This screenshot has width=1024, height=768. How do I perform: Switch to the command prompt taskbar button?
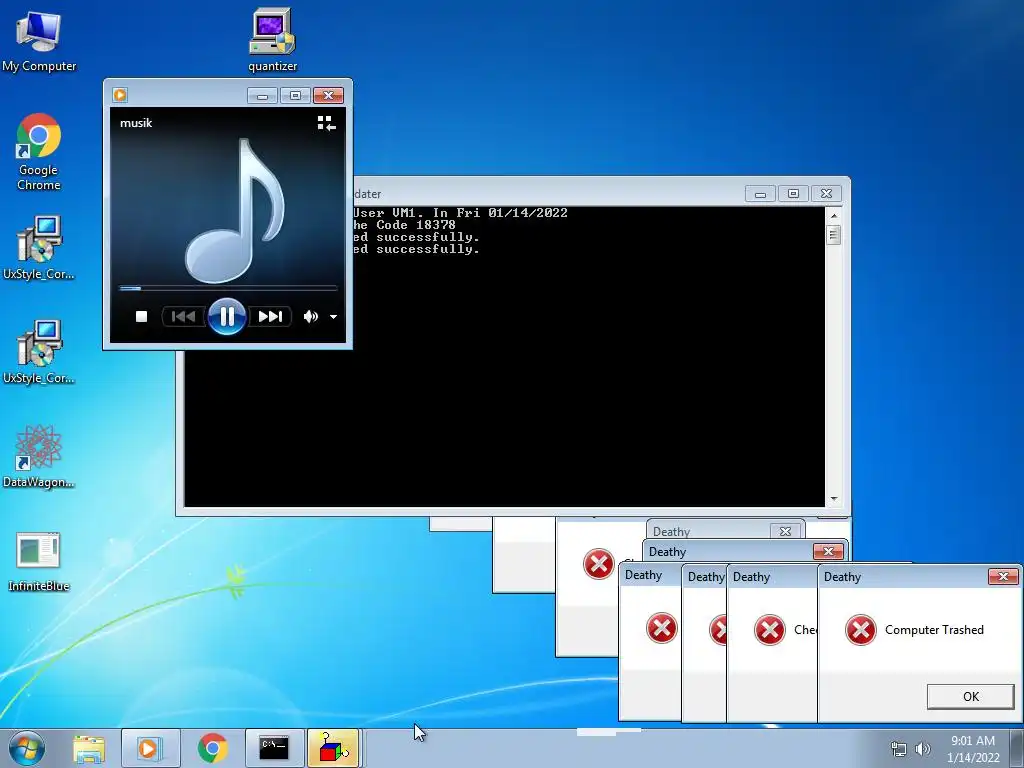[274, 748]
